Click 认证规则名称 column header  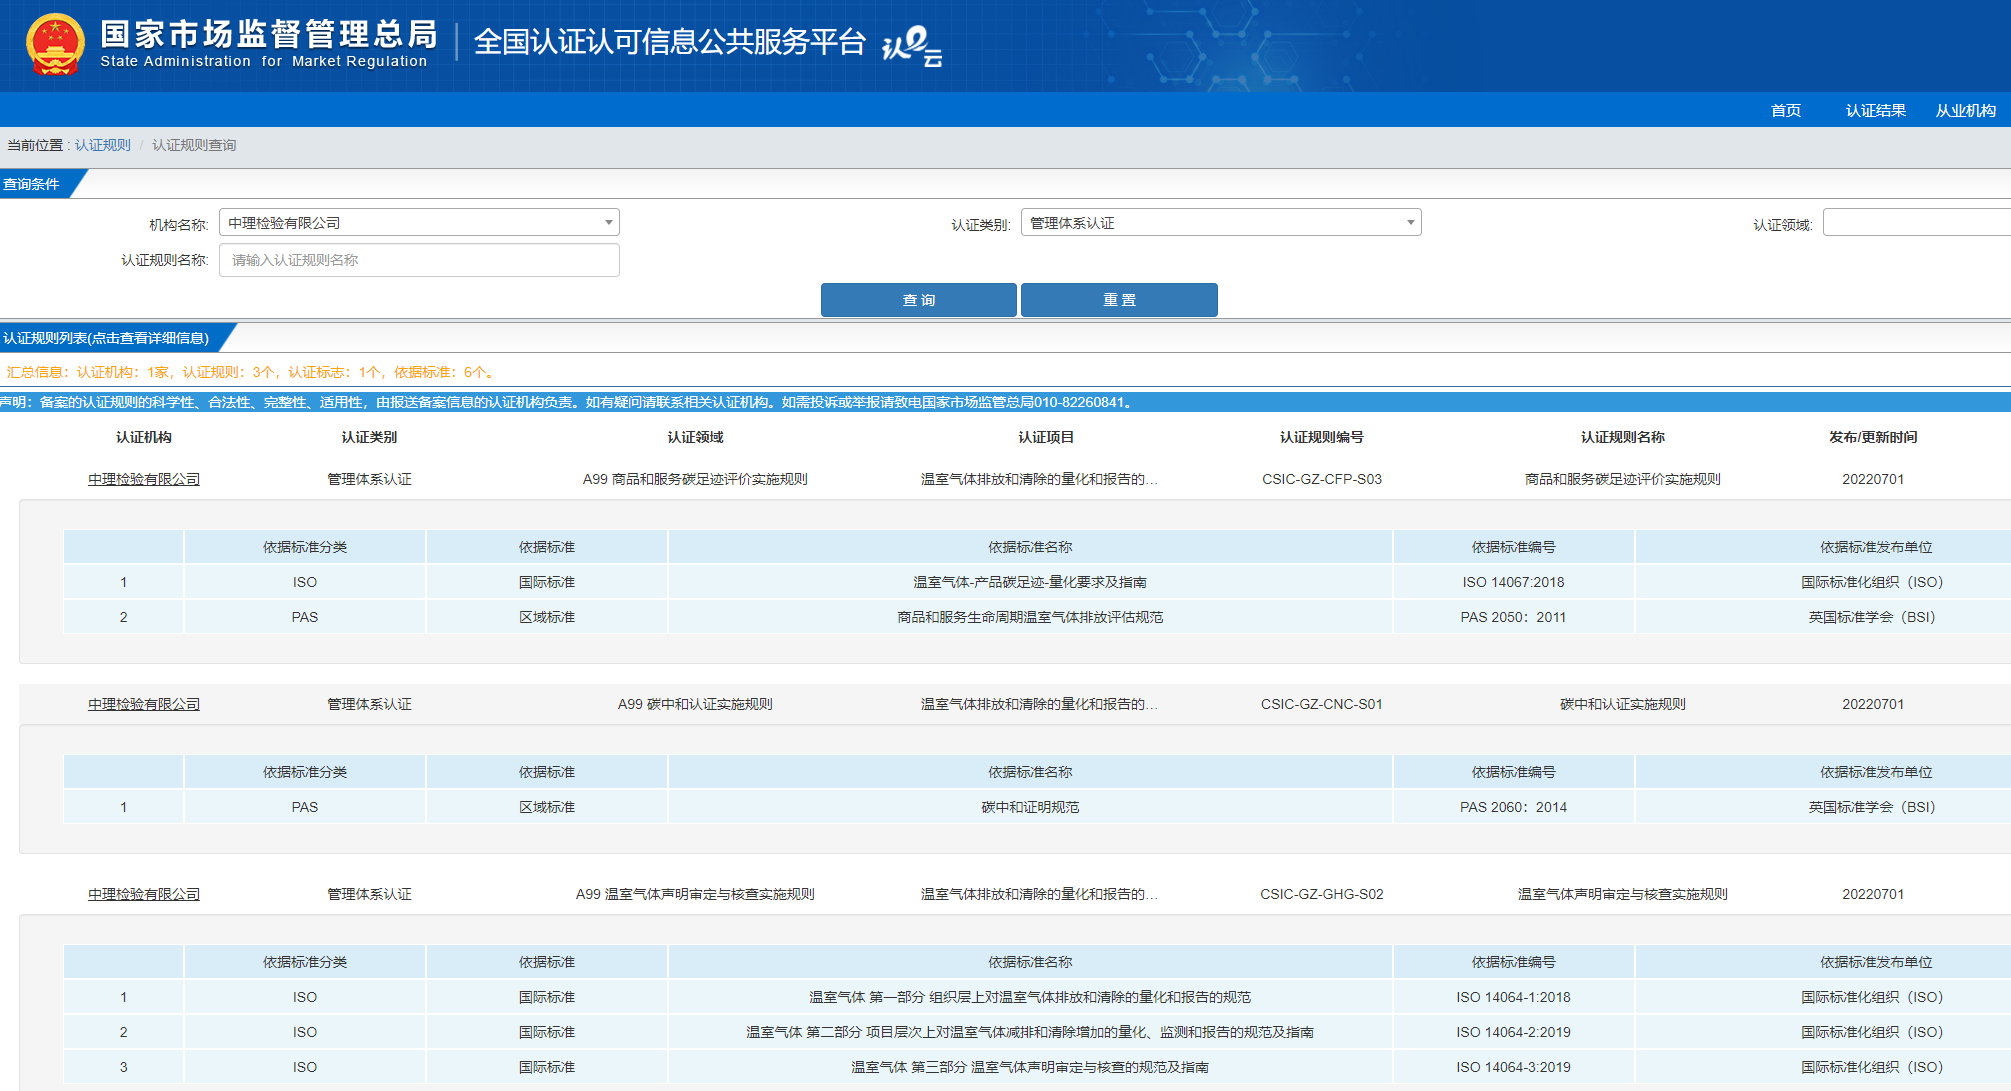pos(1623,437)
